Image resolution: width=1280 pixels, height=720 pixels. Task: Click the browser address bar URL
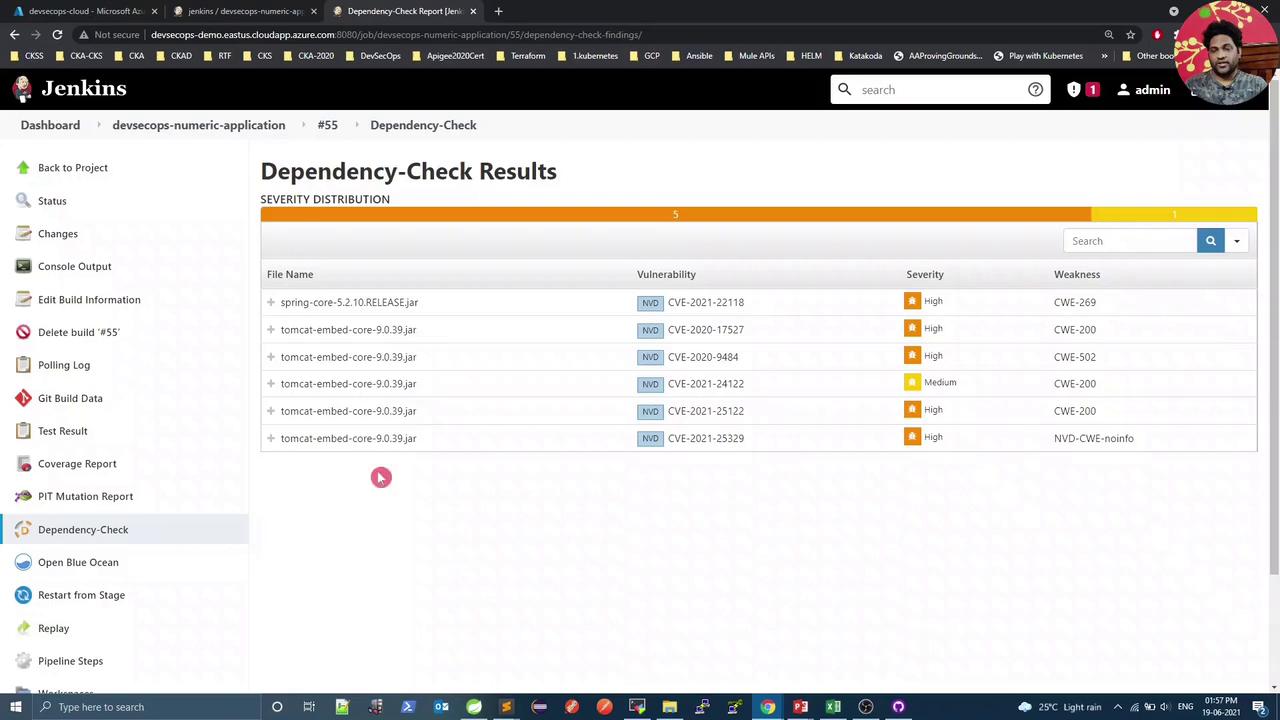[x=396, y=35]
